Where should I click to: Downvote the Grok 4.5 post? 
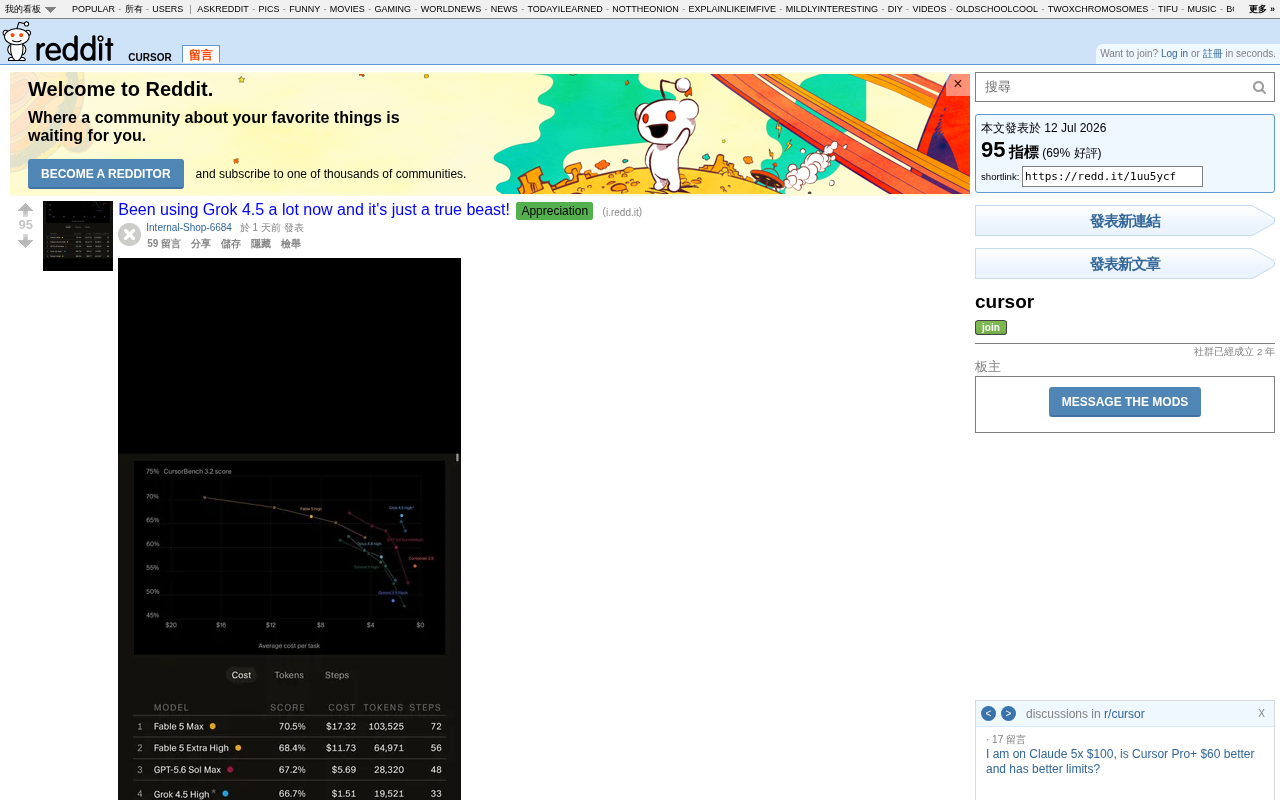pyautogui.click(x=26, y=241)
